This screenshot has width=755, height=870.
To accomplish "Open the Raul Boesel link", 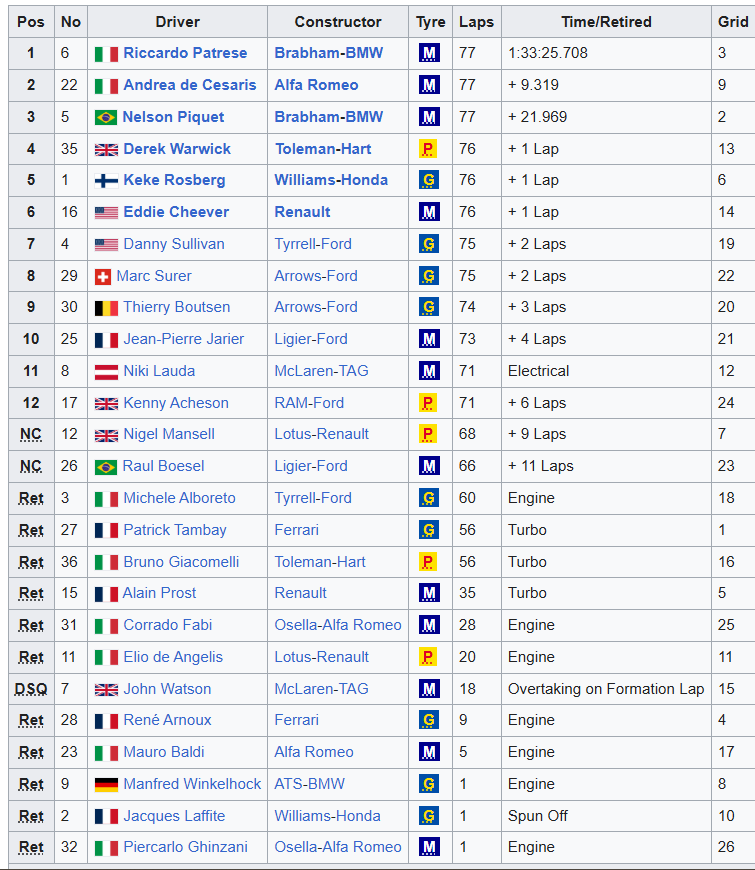I will pos(163,466).
